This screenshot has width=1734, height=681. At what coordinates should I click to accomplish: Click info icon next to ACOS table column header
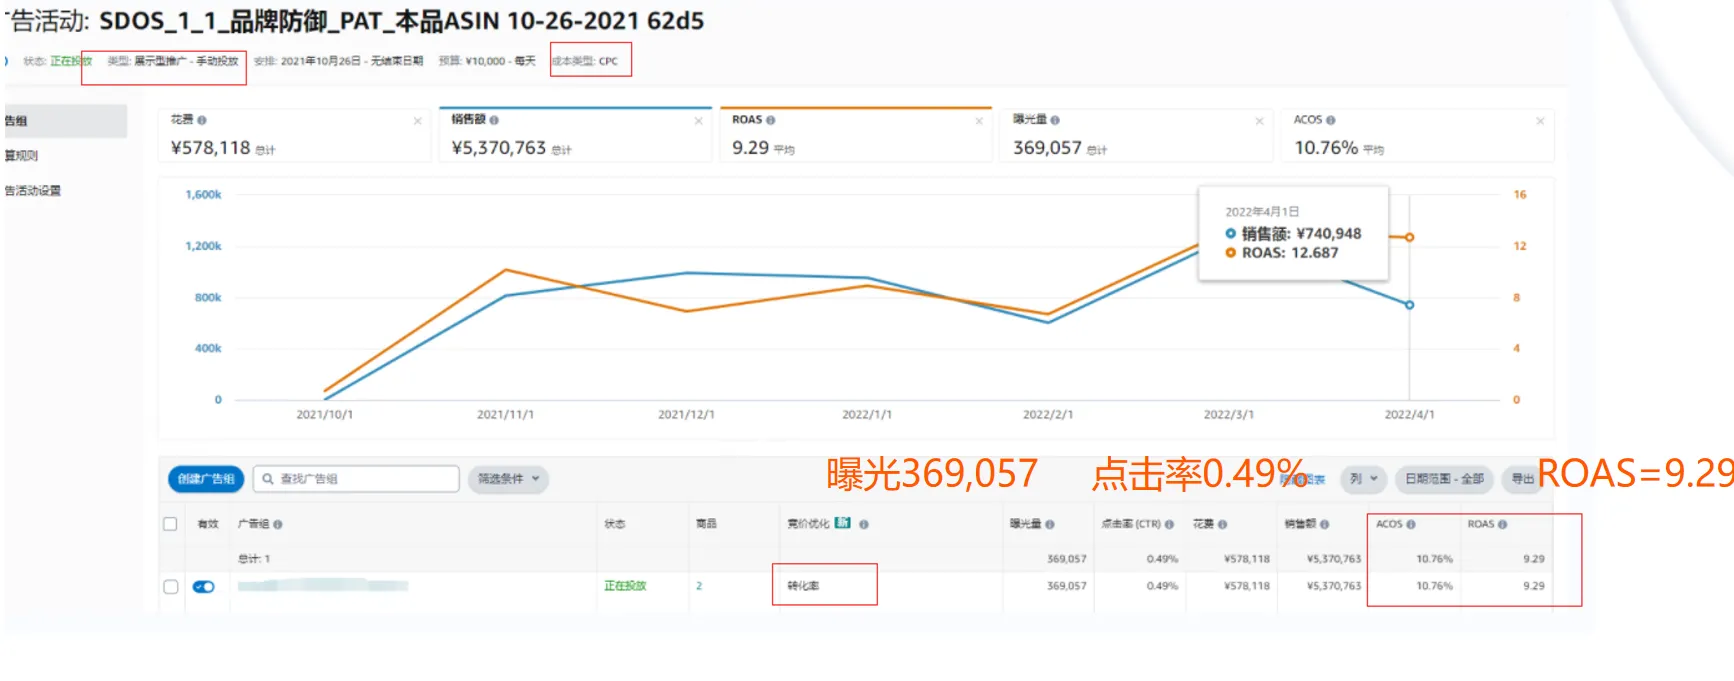1411,524
